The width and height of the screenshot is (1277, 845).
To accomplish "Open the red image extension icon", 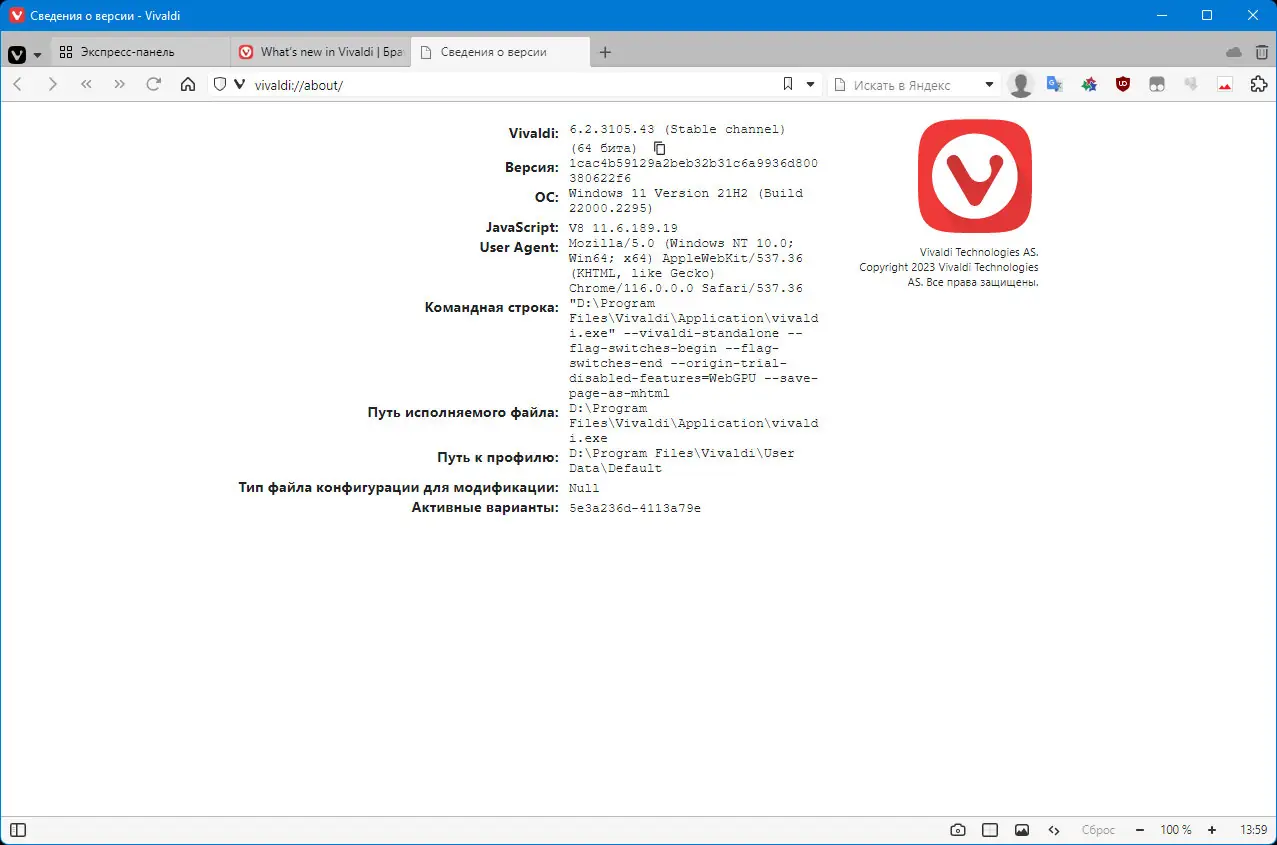I will coord(1225,85).
